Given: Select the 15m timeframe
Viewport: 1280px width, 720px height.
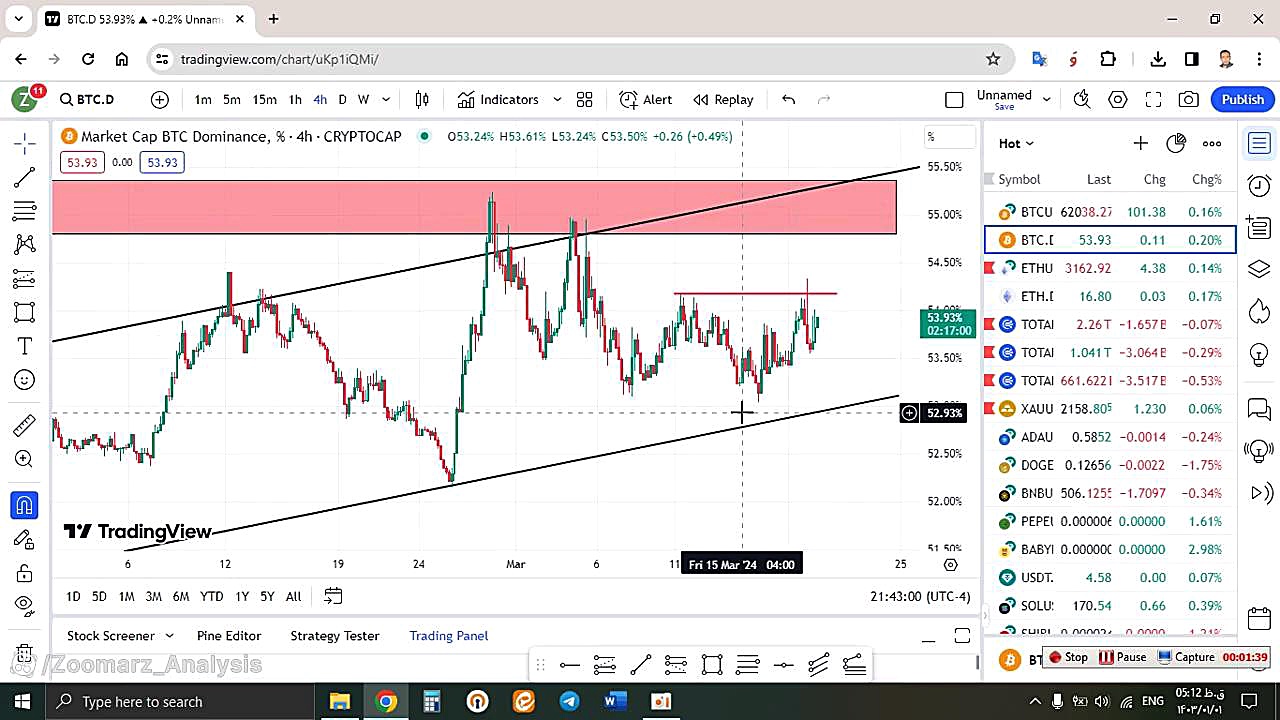Looking at the screenshot, I should (264, 99).
